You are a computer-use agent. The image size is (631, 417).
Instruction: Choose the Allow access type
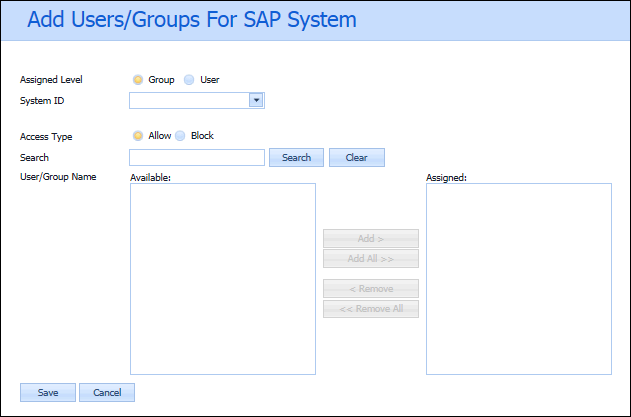tap(138, 136)
